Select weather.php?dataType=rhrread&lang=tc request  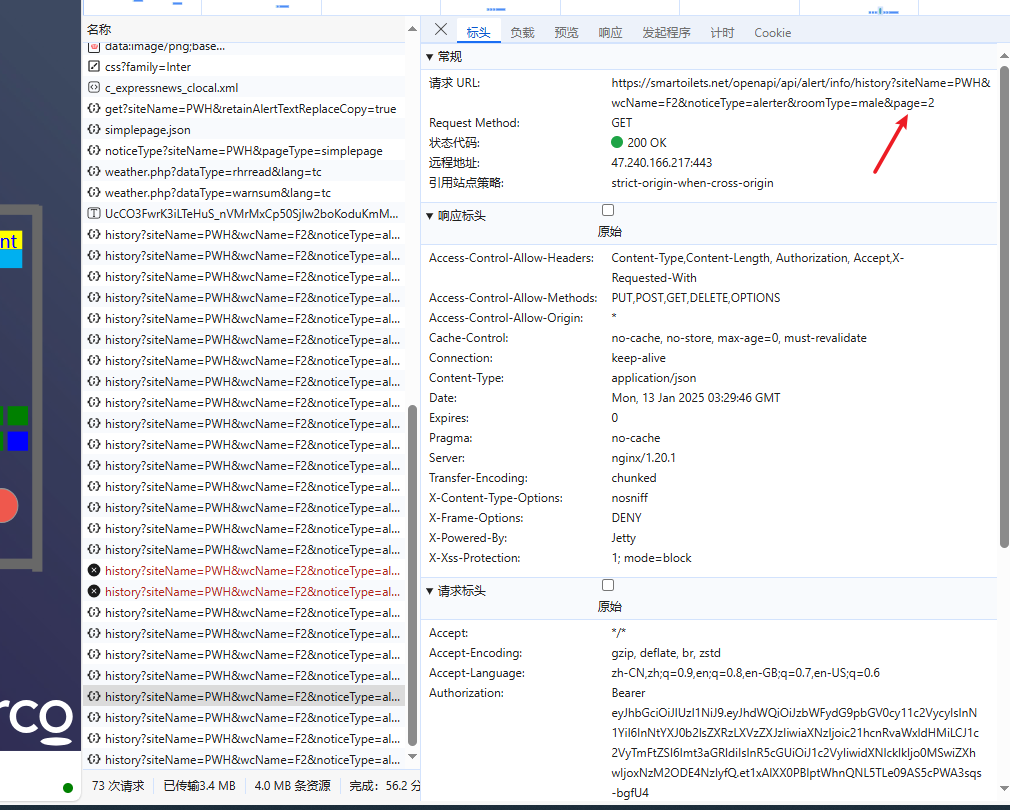click(245, 172)
